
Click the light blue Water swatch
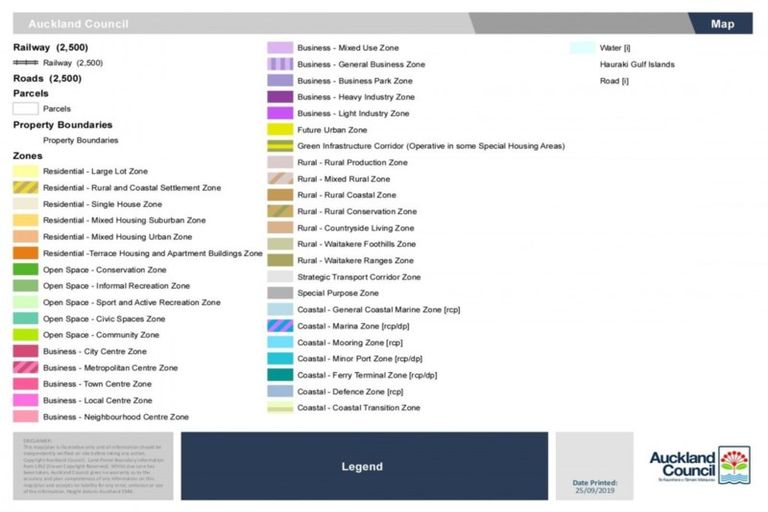582,48
